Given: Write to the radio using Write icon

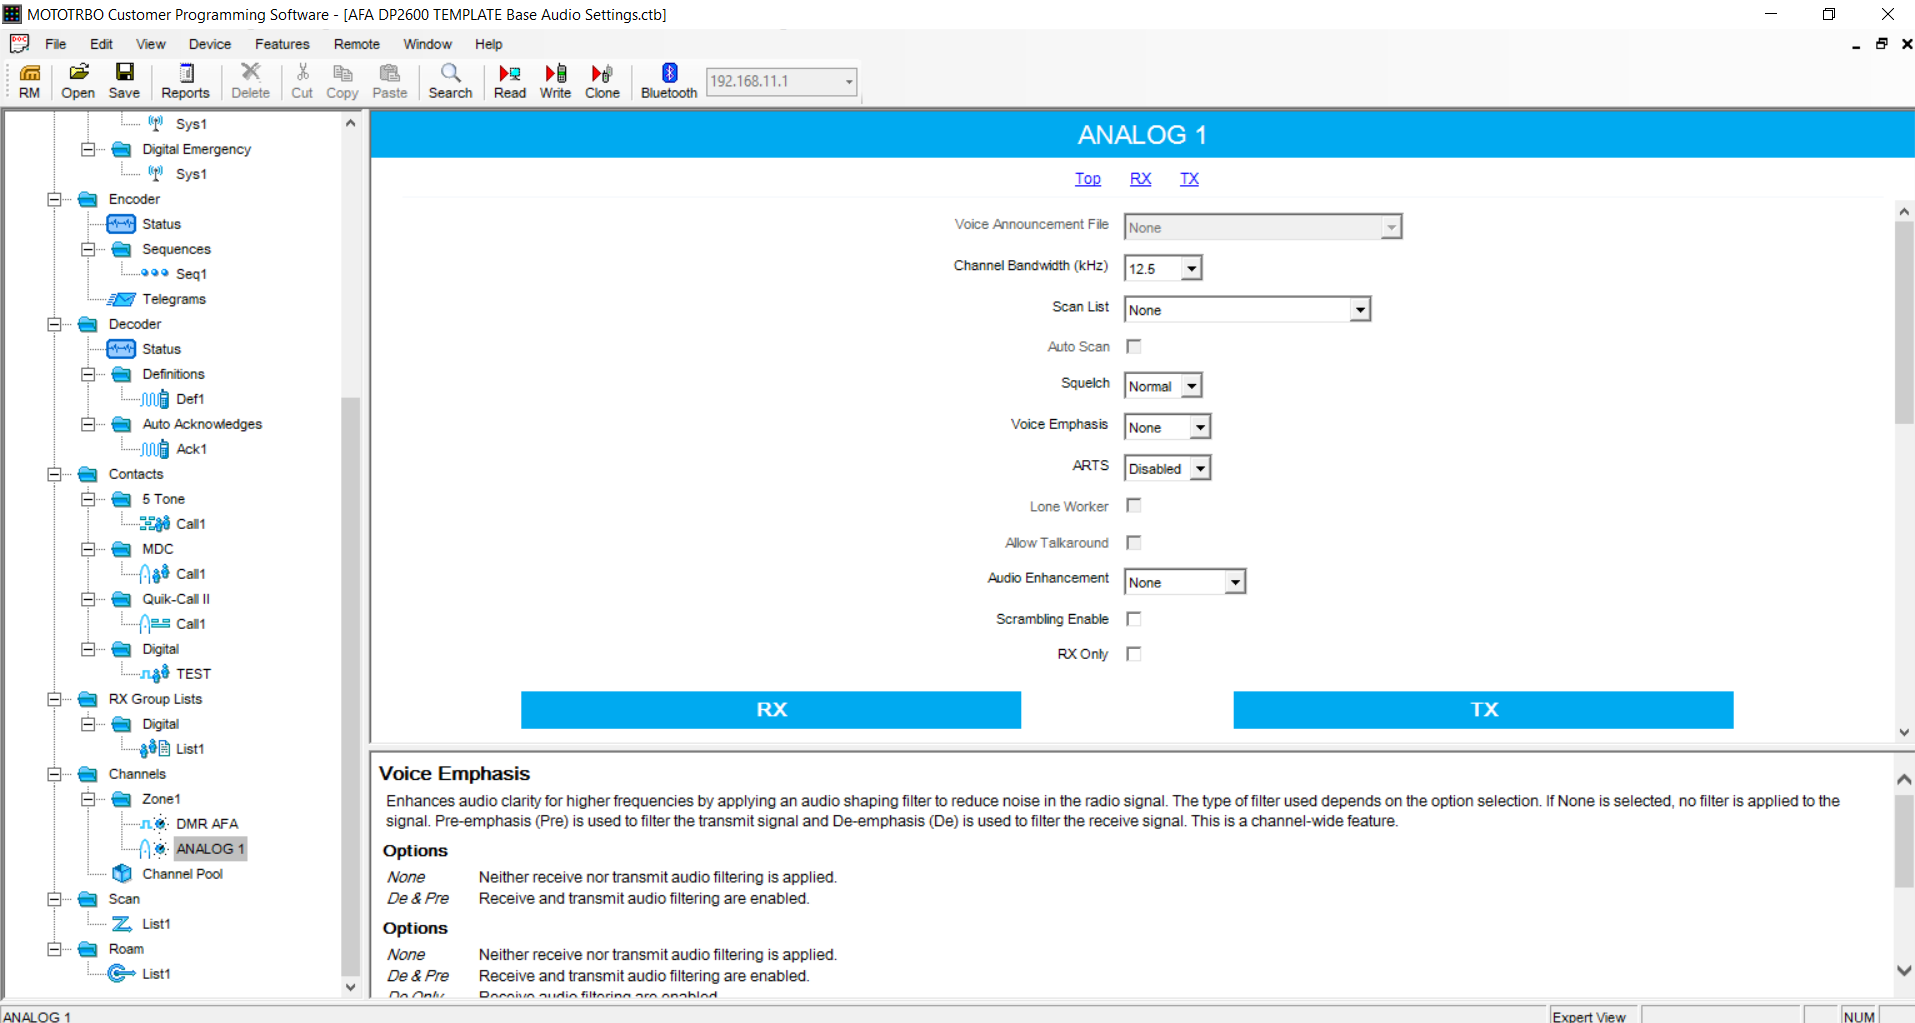Looking at the screenshot, I should pos(556,80).
